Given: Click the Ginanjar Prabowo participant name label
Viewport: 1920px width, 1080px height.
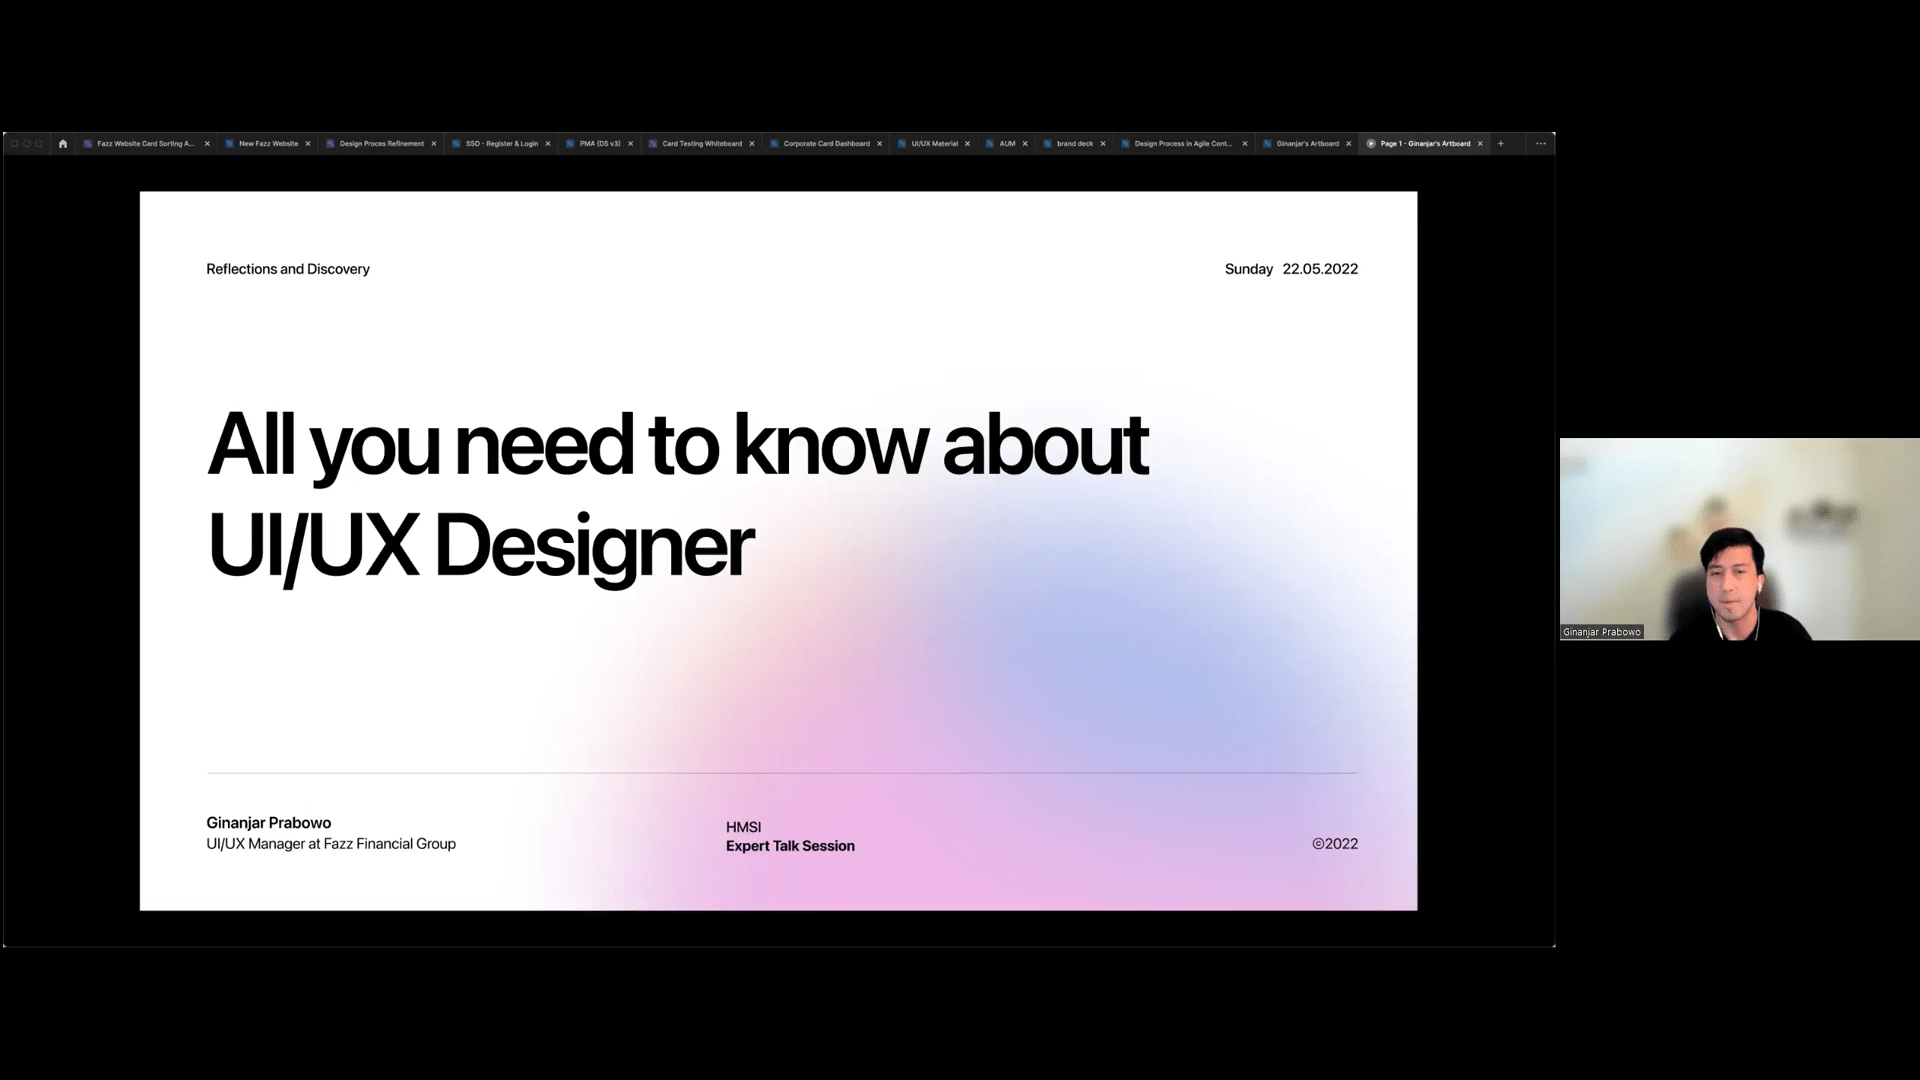Looking at the screenshot, I should tap(1601, 632).
